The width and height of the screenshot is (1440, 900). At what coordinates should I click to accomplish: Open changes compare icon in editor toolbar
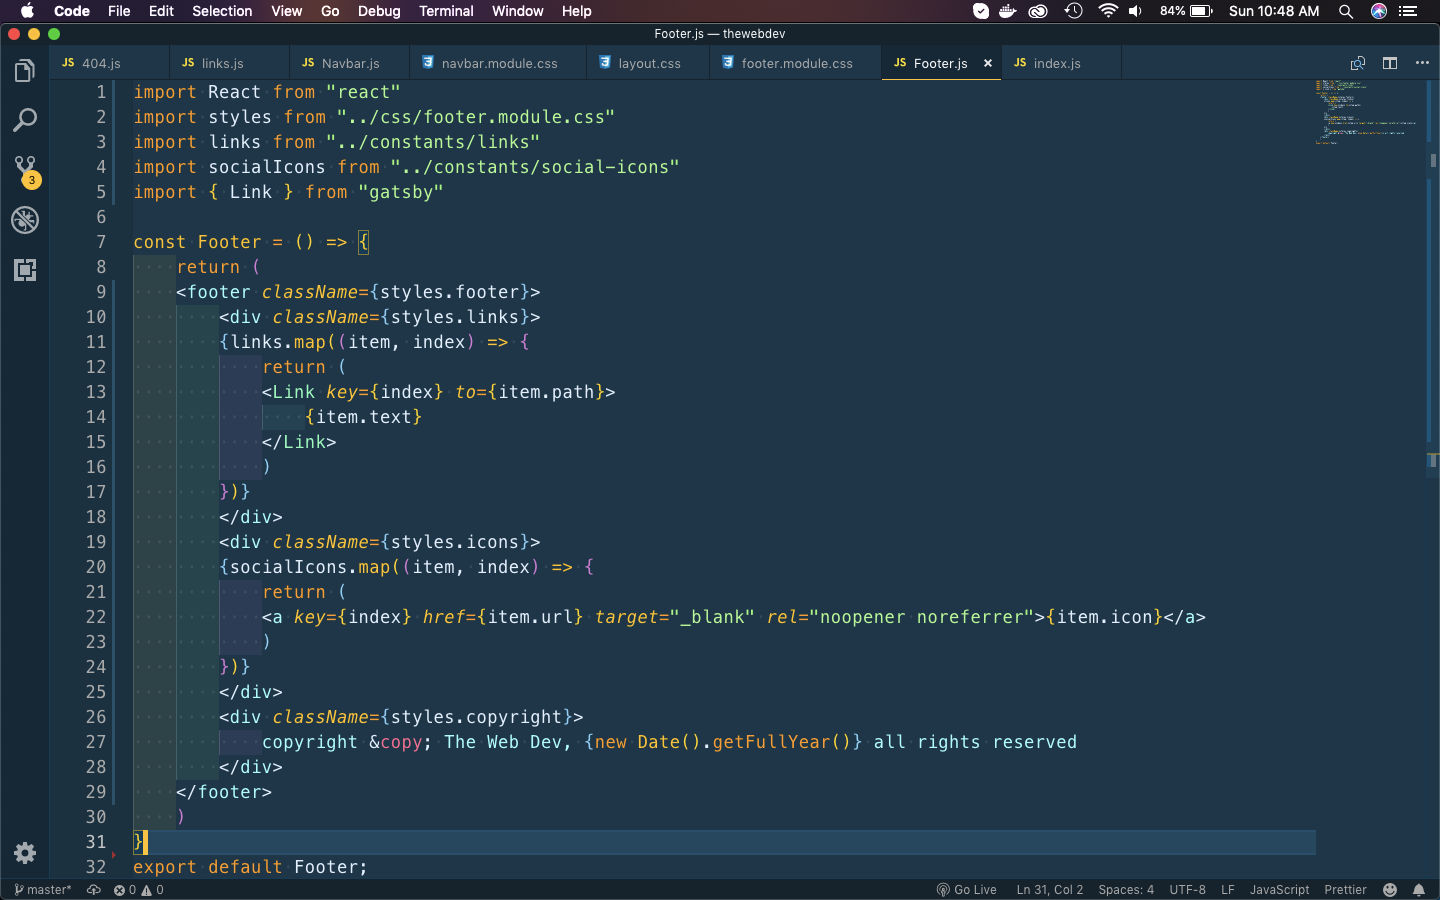(1358, 63)
